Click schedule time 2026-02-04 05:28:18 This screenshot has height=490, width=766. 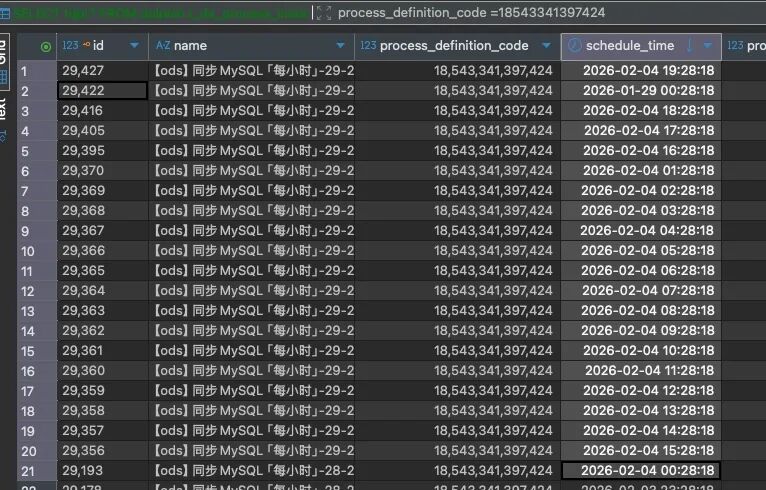pos(641,251)
